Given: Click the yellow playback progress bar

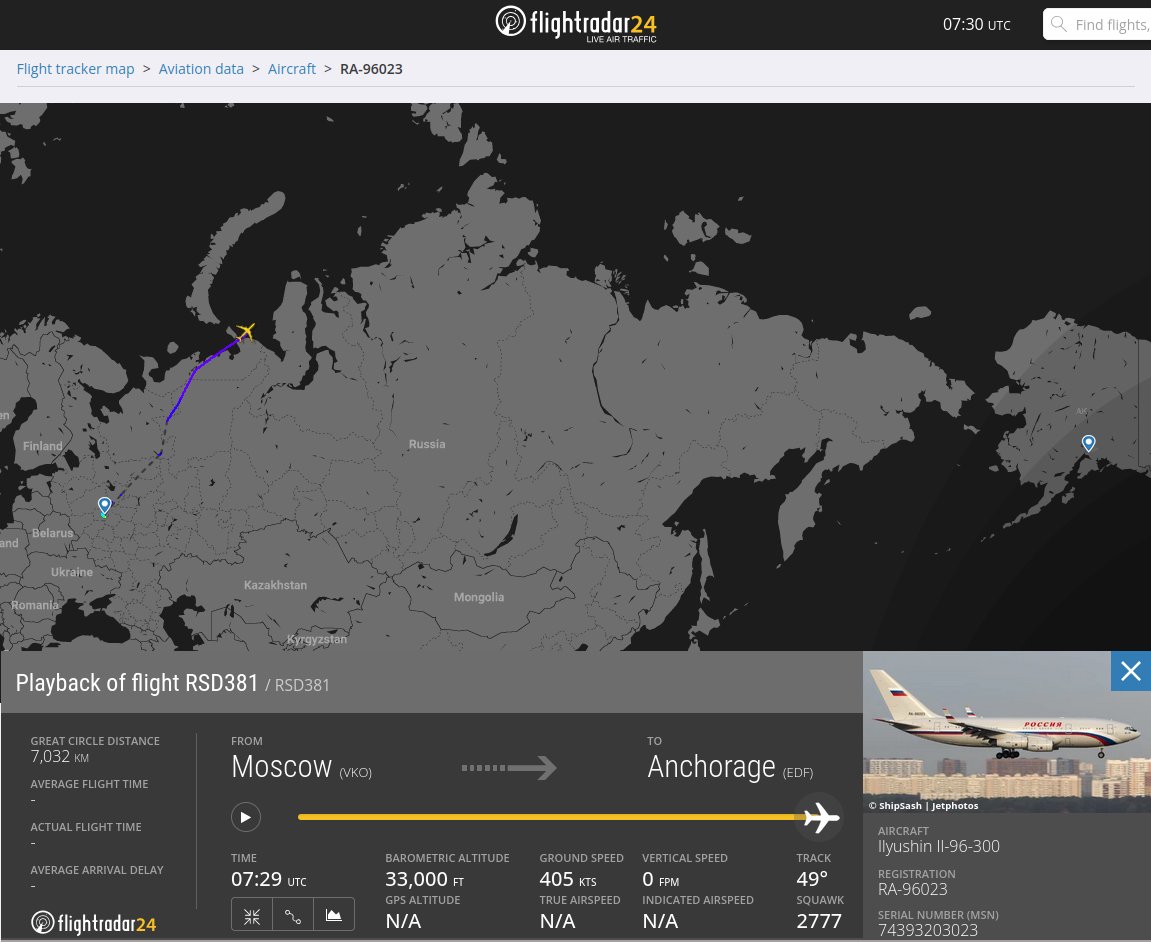Looking at the screenshot, I should coord(551,816).
